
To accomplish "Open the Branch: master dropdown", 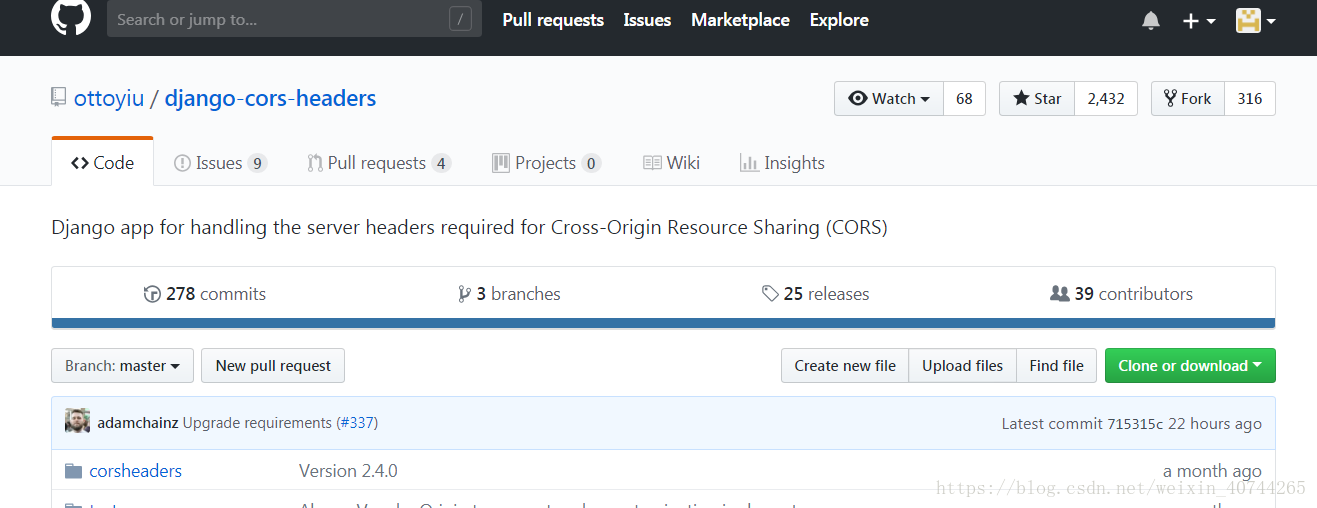I will click(122, 366).
